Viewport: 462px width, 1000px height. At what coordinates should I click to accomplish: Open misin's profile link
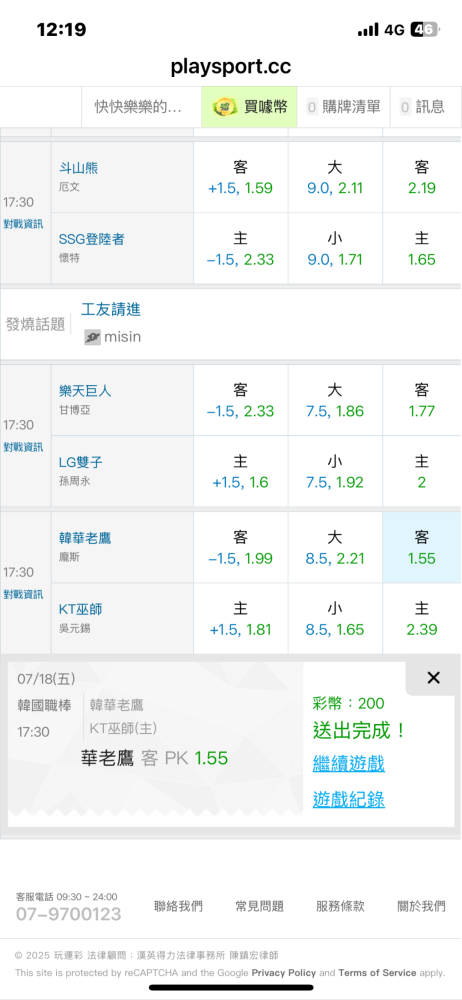(x=123, y=337)
